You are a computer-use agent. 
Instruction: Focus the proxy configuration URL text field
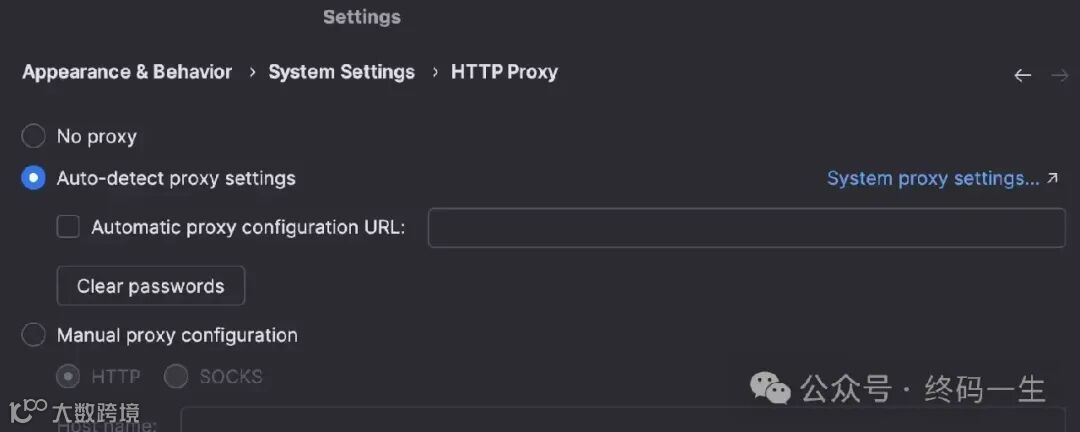pos(746,227)
